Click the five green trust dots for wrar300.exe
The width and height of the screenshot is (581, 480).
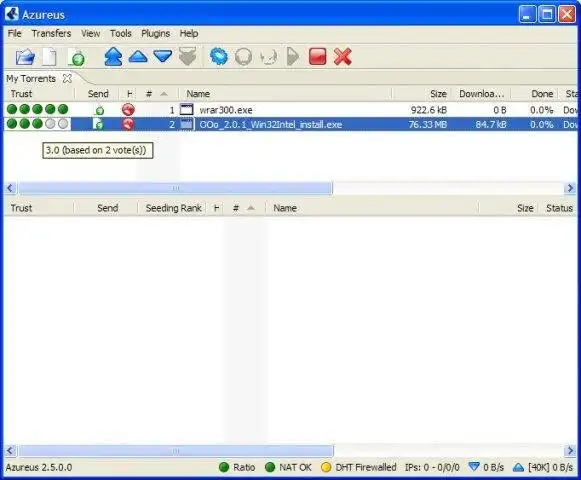coord(37,109)
